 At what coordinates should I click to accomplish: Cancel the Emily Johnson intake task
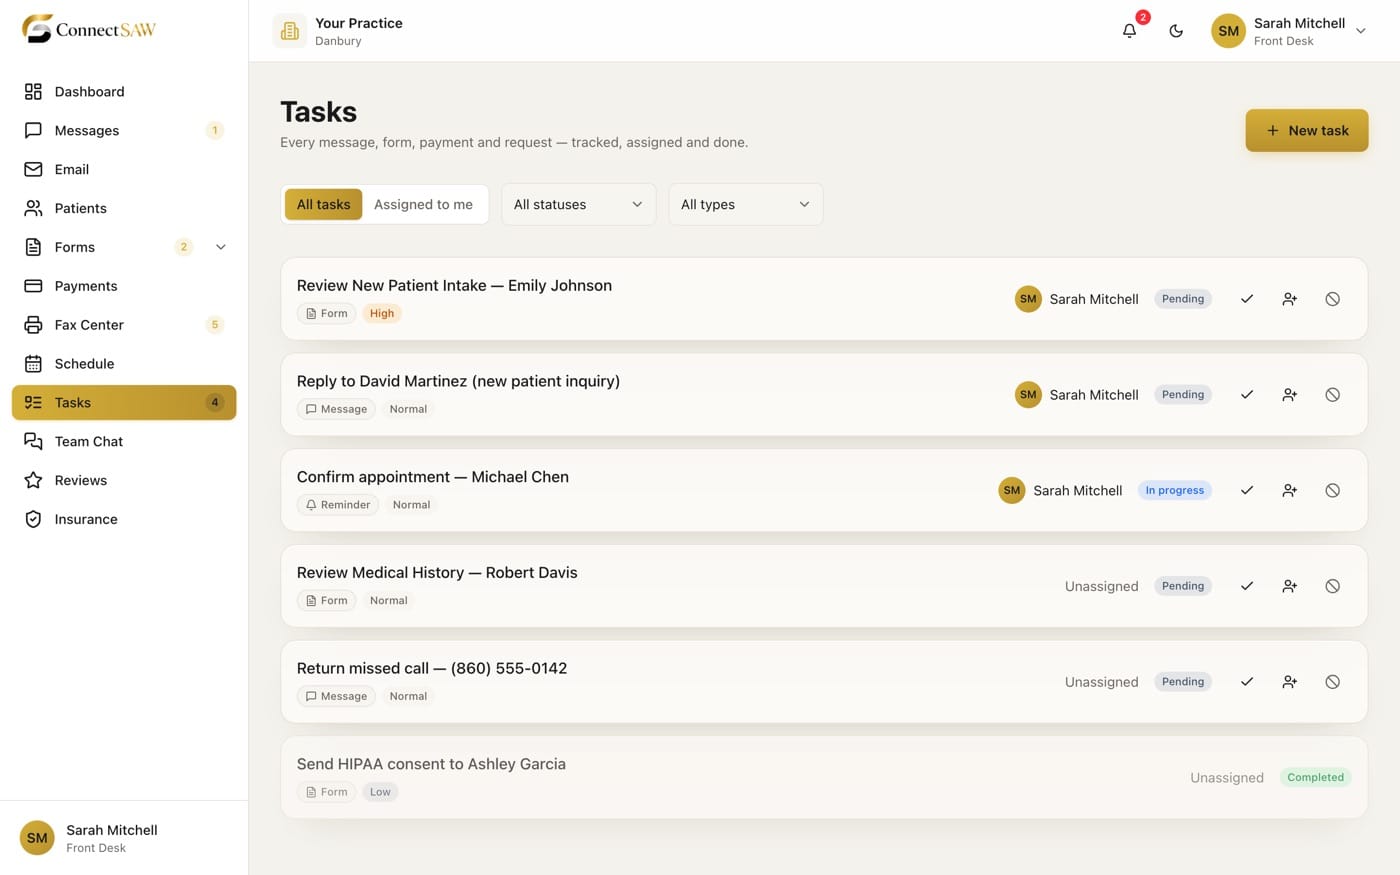coord(1333,299)
